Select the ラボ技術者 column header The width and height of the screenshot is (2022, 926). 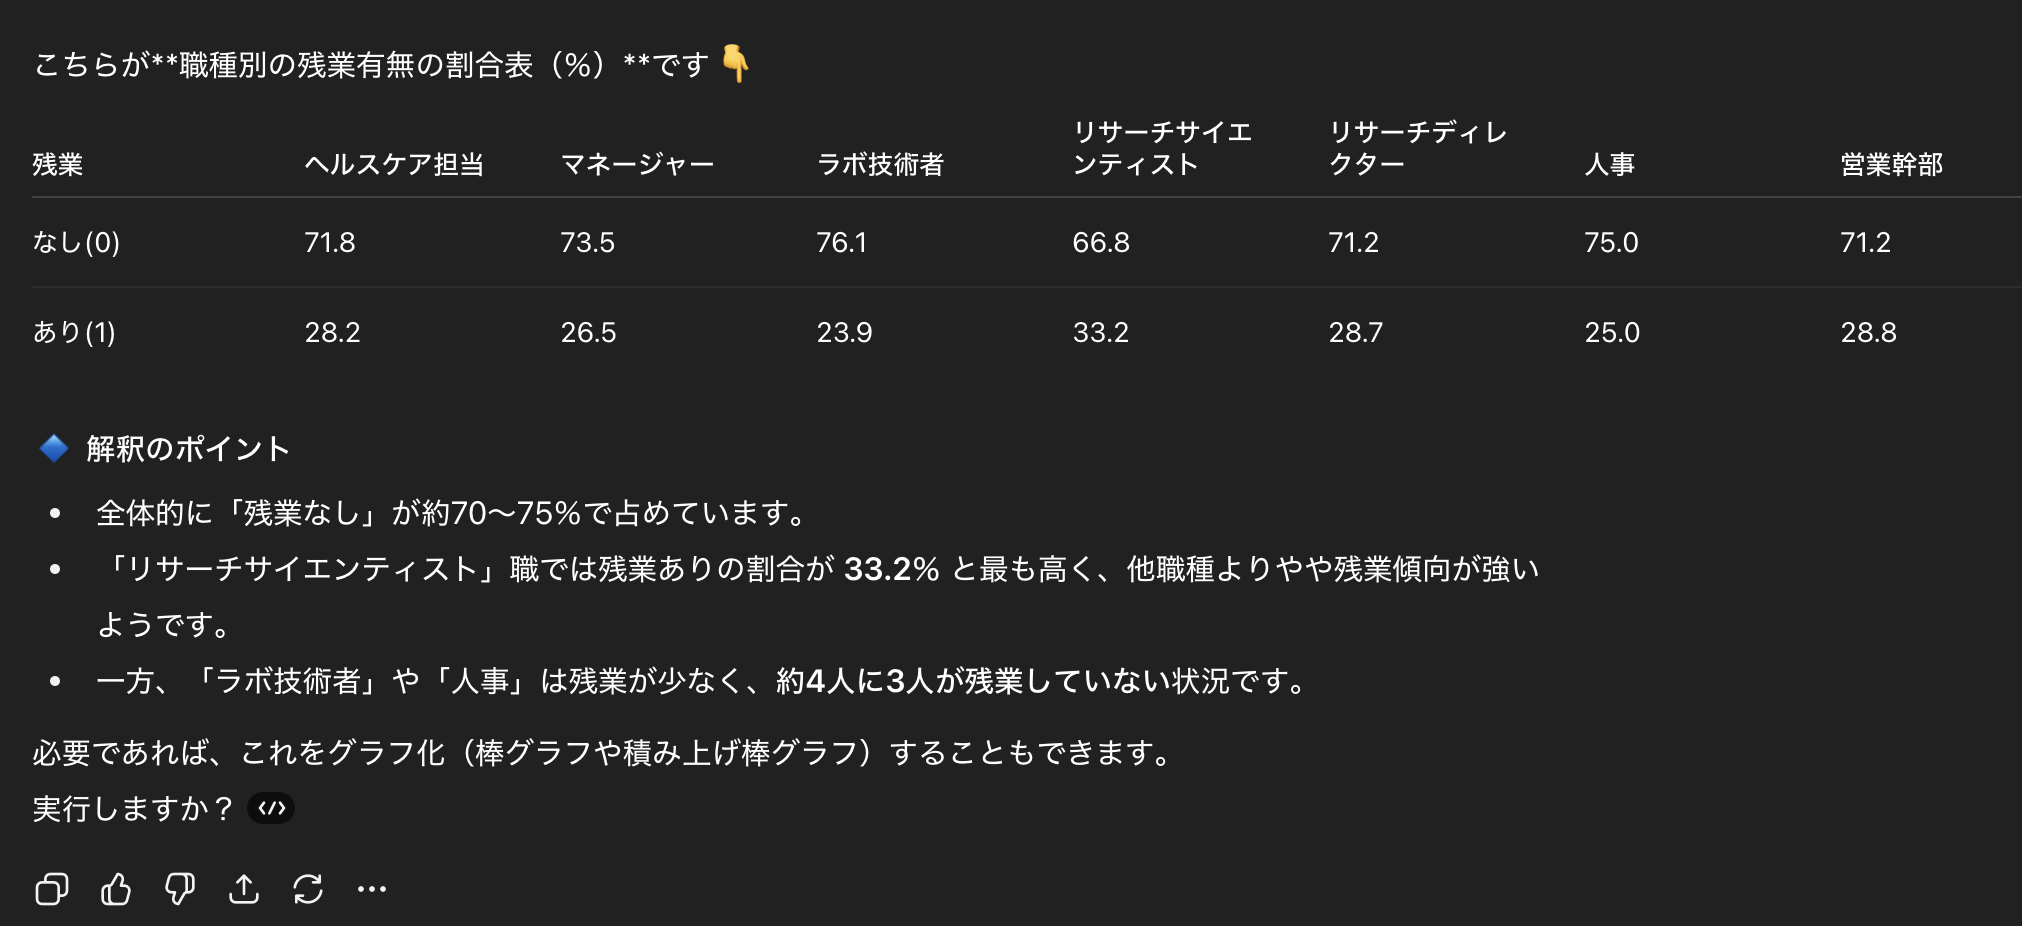(x=884, y=165)
